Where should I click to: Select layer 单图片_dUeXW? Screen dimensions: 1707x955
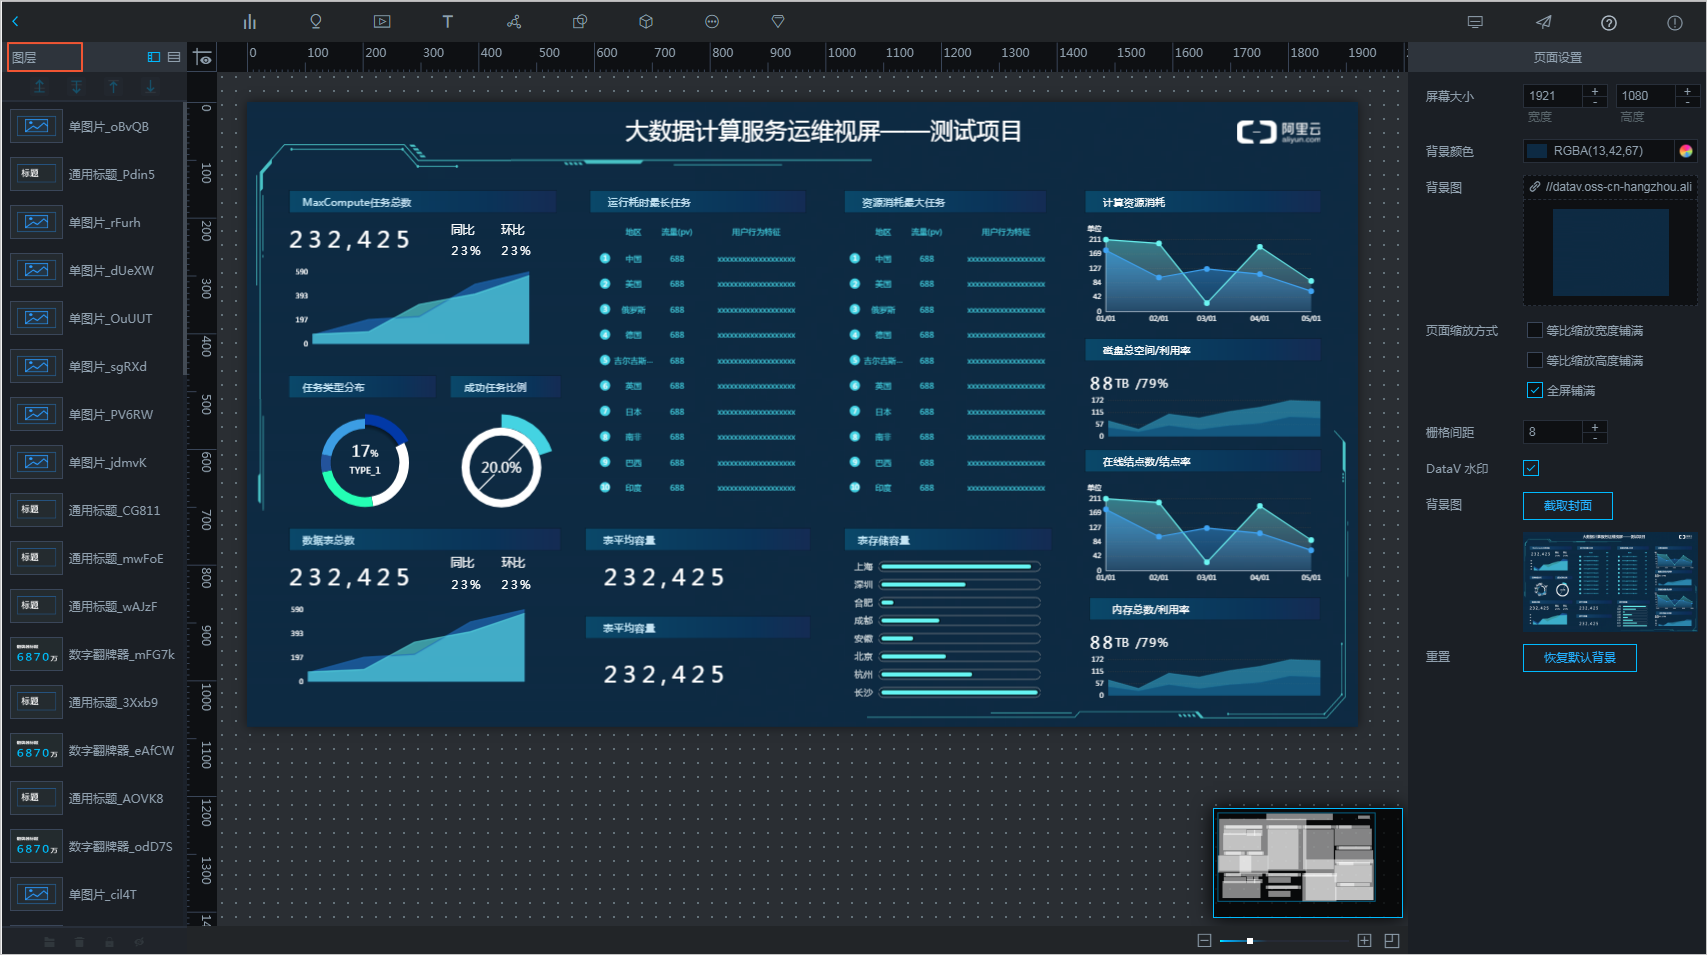(x=95, y=271)
